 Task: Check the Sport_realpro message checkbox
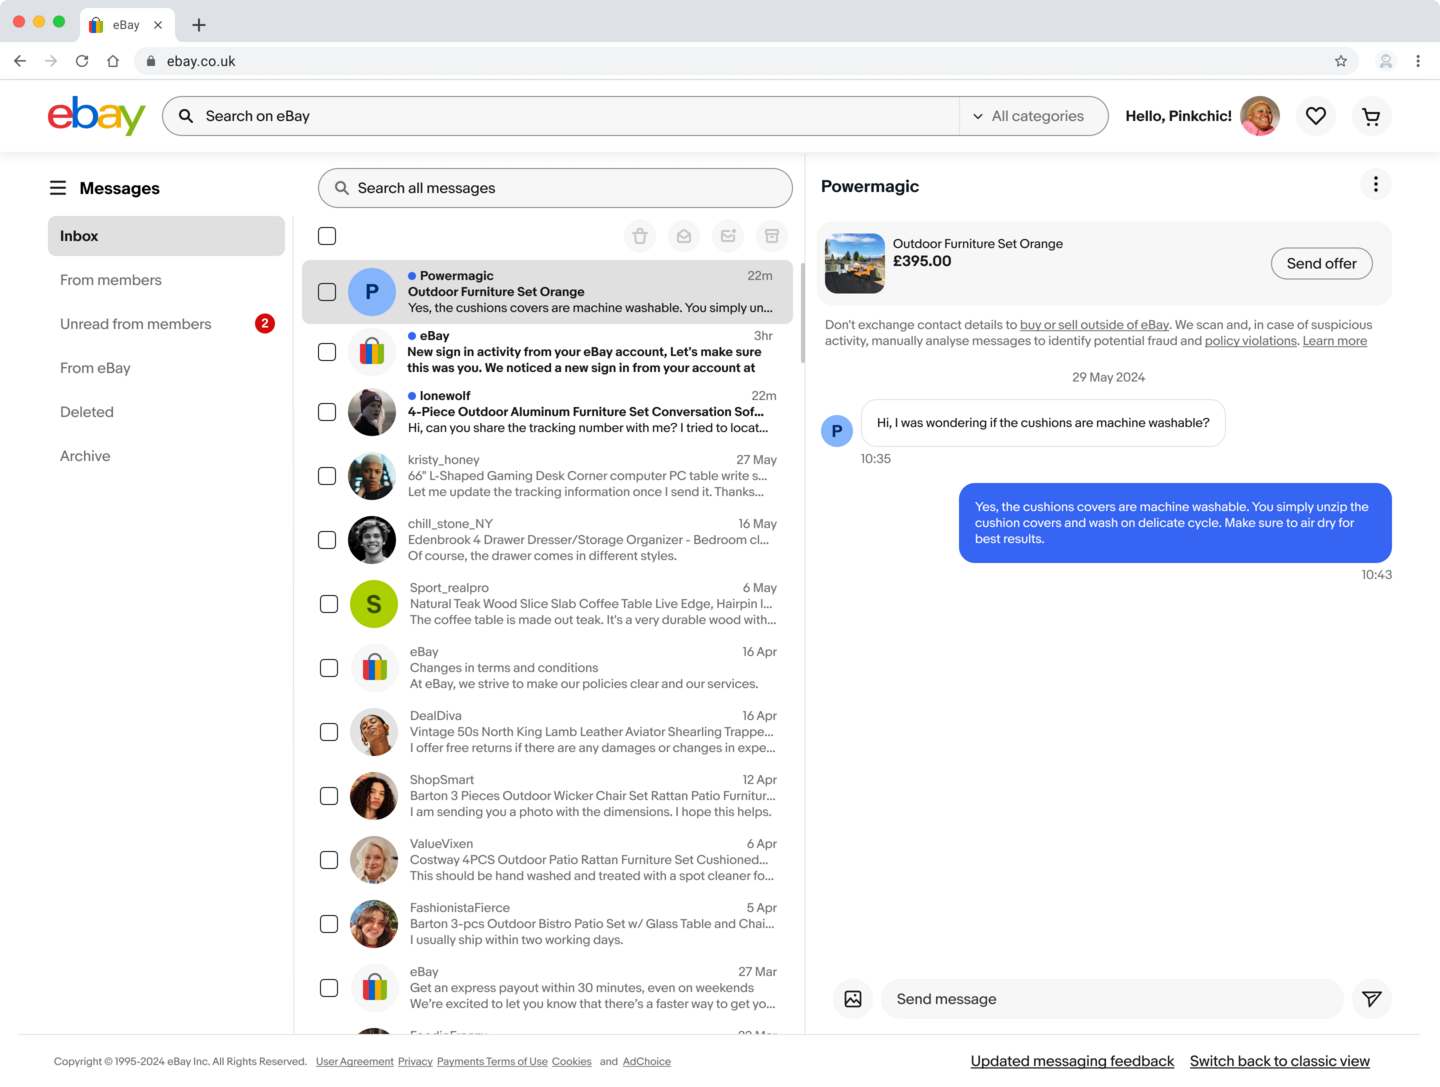329,604
